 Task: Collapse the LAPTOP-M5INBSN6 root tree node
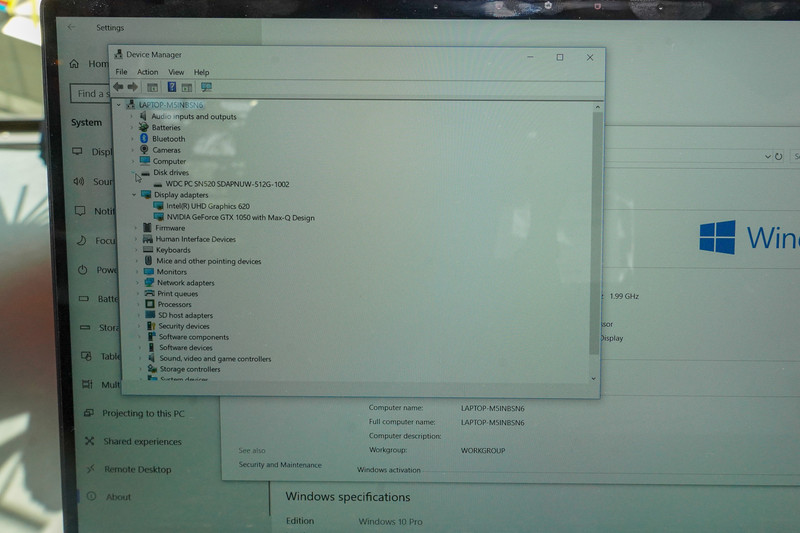(x=119, y=105)
